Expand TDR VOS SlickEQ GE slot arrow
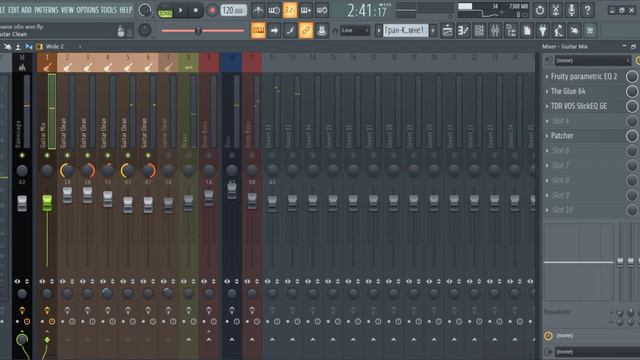Viewport: 640px width, 360px height. pyautogui.click(x=547, y=106)
